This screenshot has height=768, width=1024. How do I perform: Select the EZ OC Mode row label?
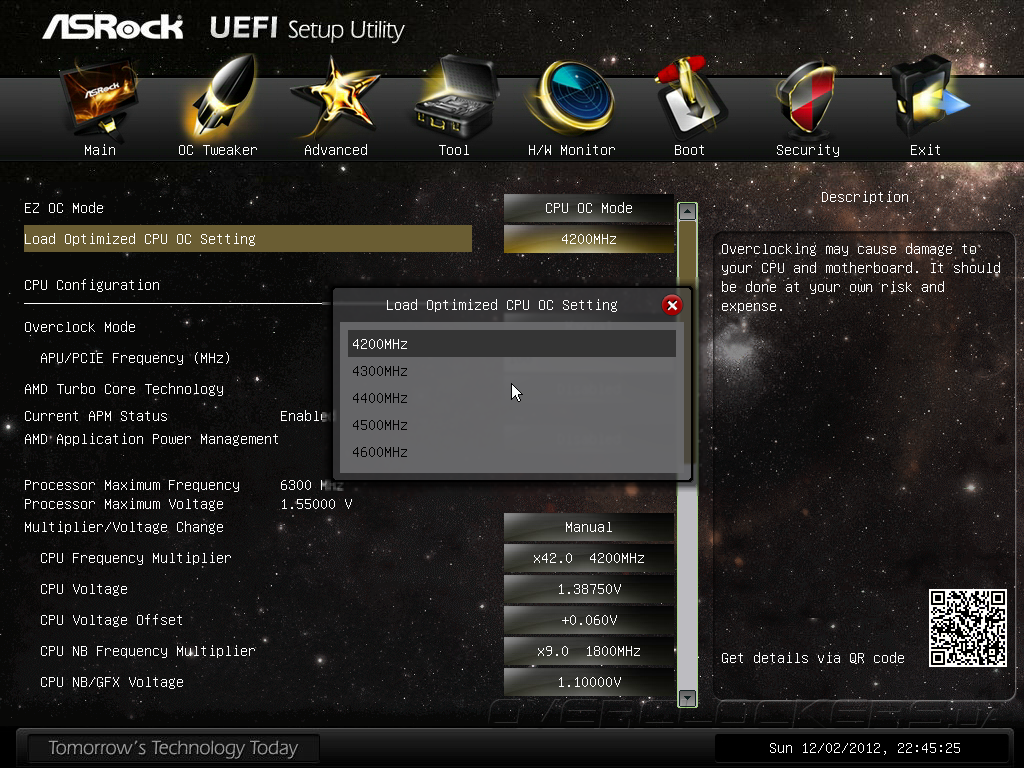(x=64, y=208)
